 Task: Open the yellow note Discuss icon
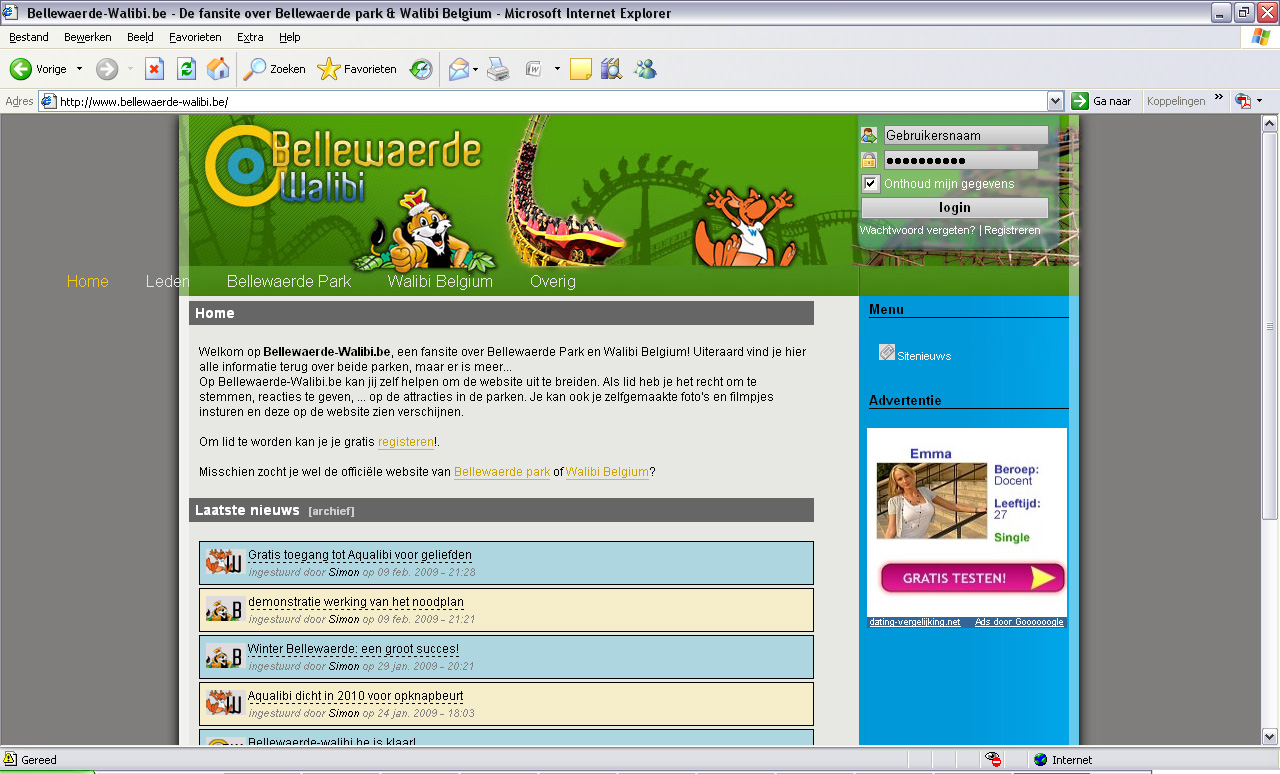pyautogui.click(x=581, y=69)
